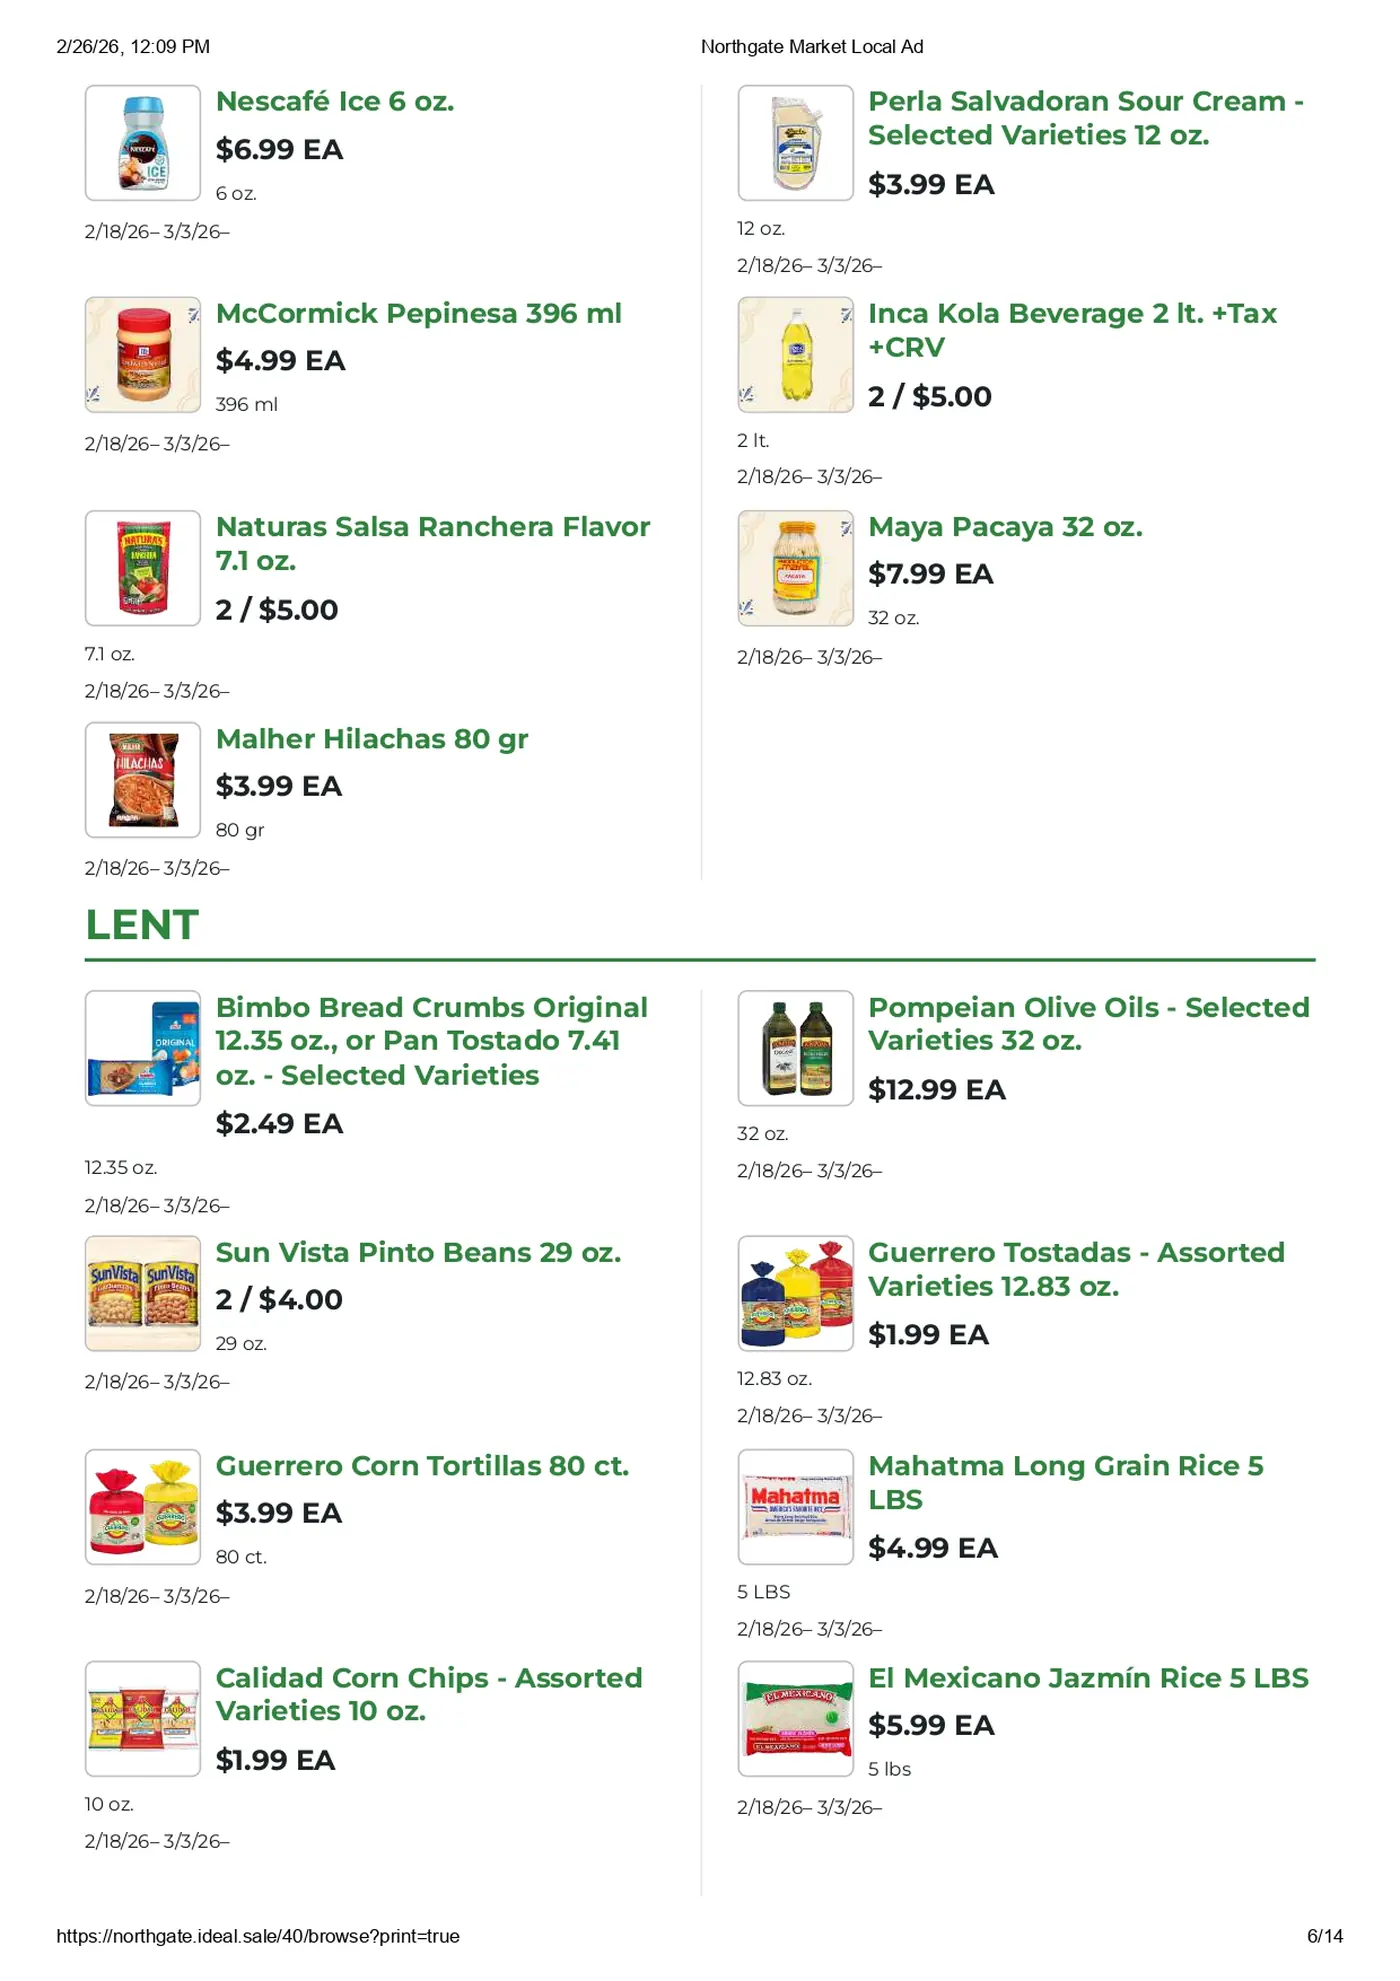Open the Guerrero Tostadas Assorted Varieties link
Screen dimensions: 1400x1981
(x=1076, y=1269)
